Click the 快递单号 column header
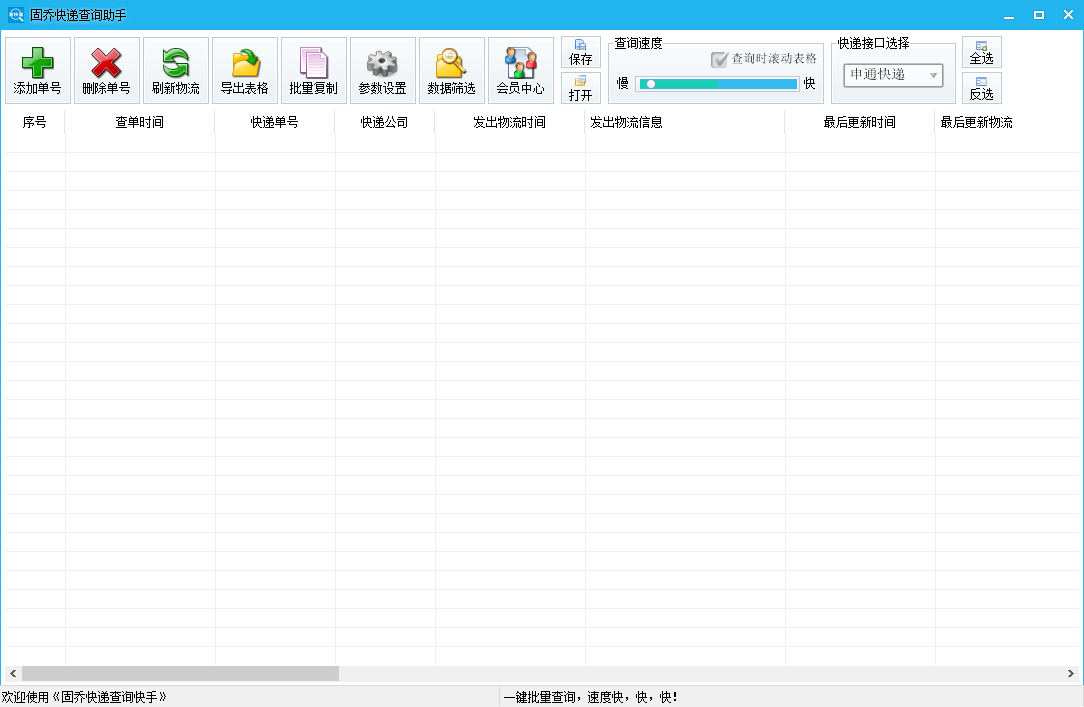The width and height of the screenshot is (1084, 707). click(275, 122)
